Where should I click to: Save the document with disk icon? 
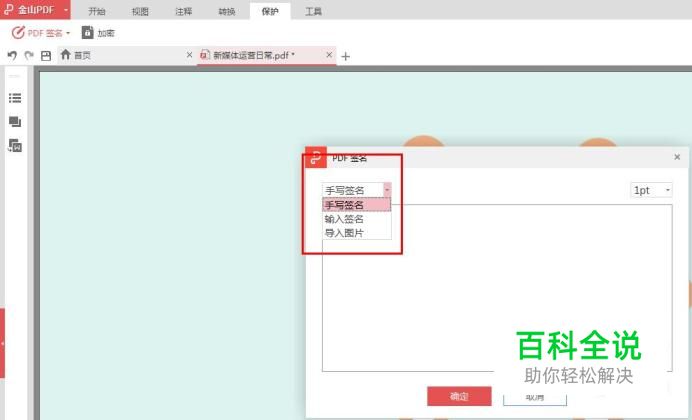(x=46, y=56)
